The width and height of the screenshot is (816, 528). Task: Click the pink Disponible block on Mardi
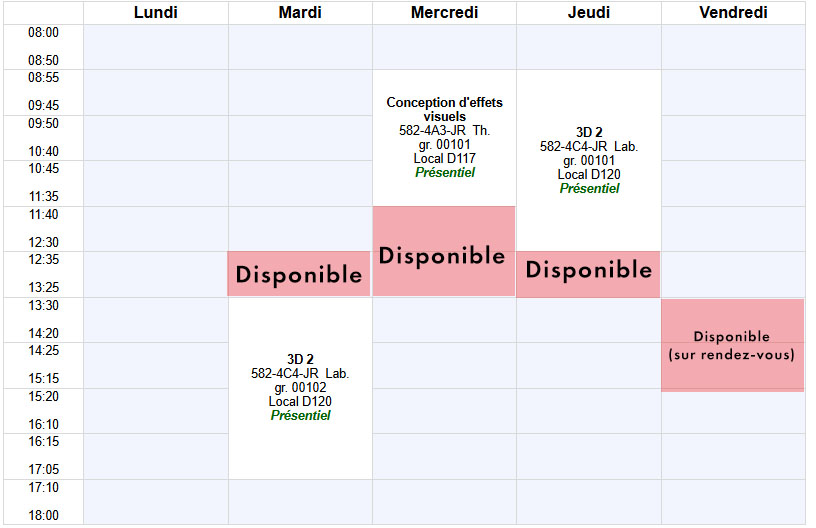pos(299,274)
